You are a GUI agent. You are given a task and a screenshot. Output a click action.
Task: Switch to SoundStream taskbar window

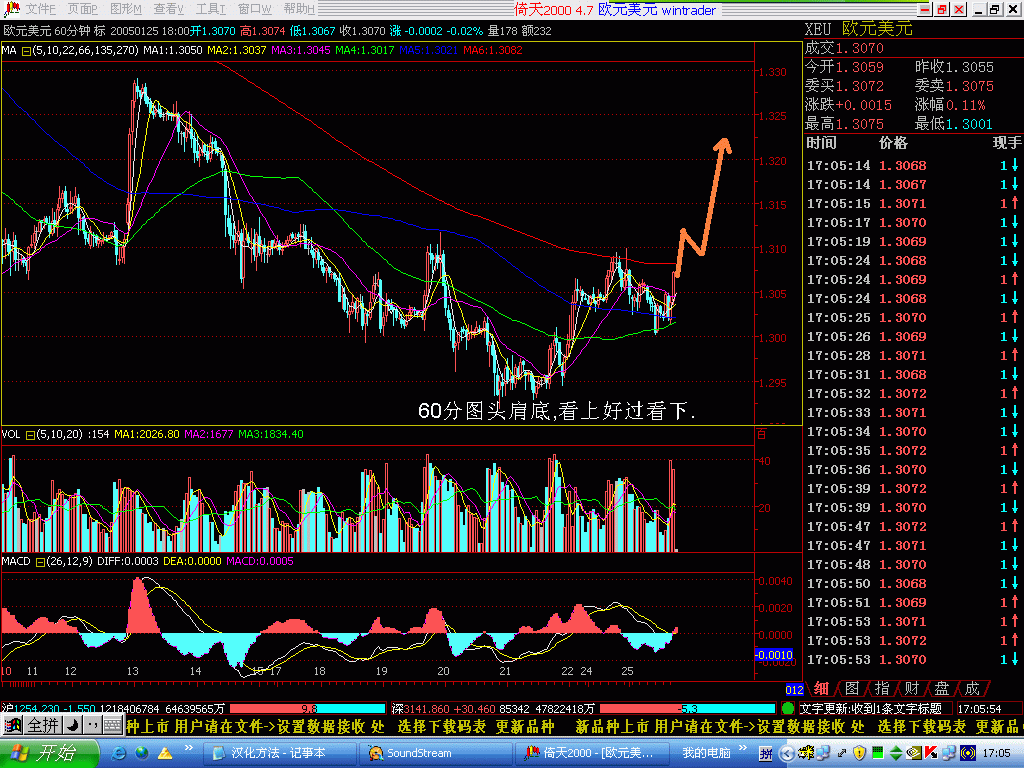(434, 753)
